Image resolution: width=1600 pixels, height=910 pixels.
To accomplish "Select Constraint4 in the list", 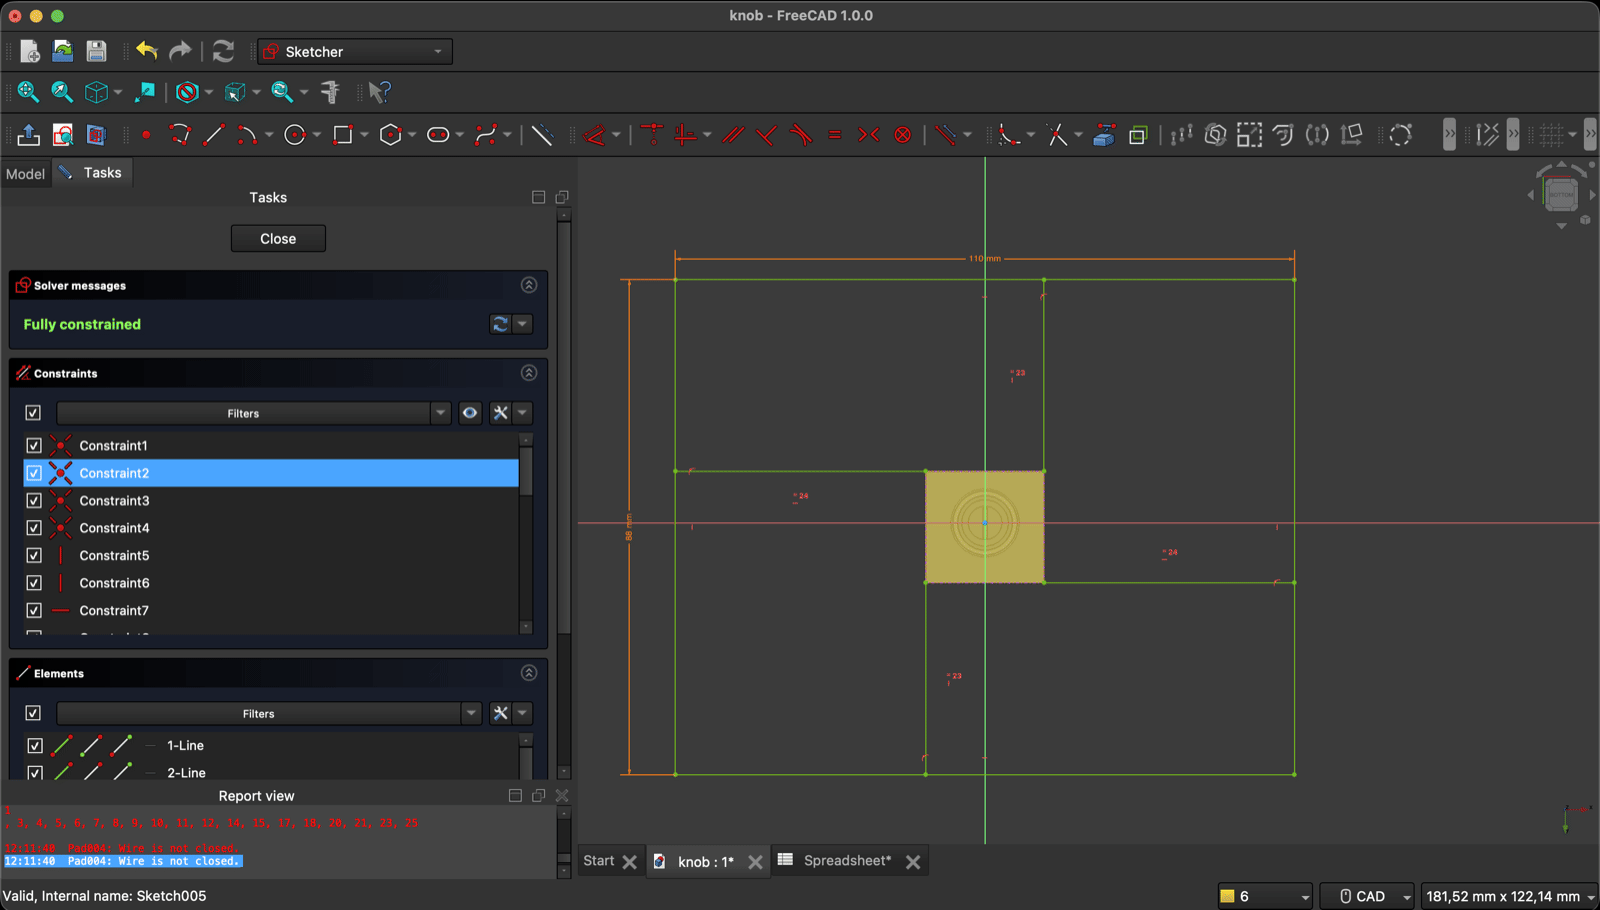I will click(x=271, y=528).
